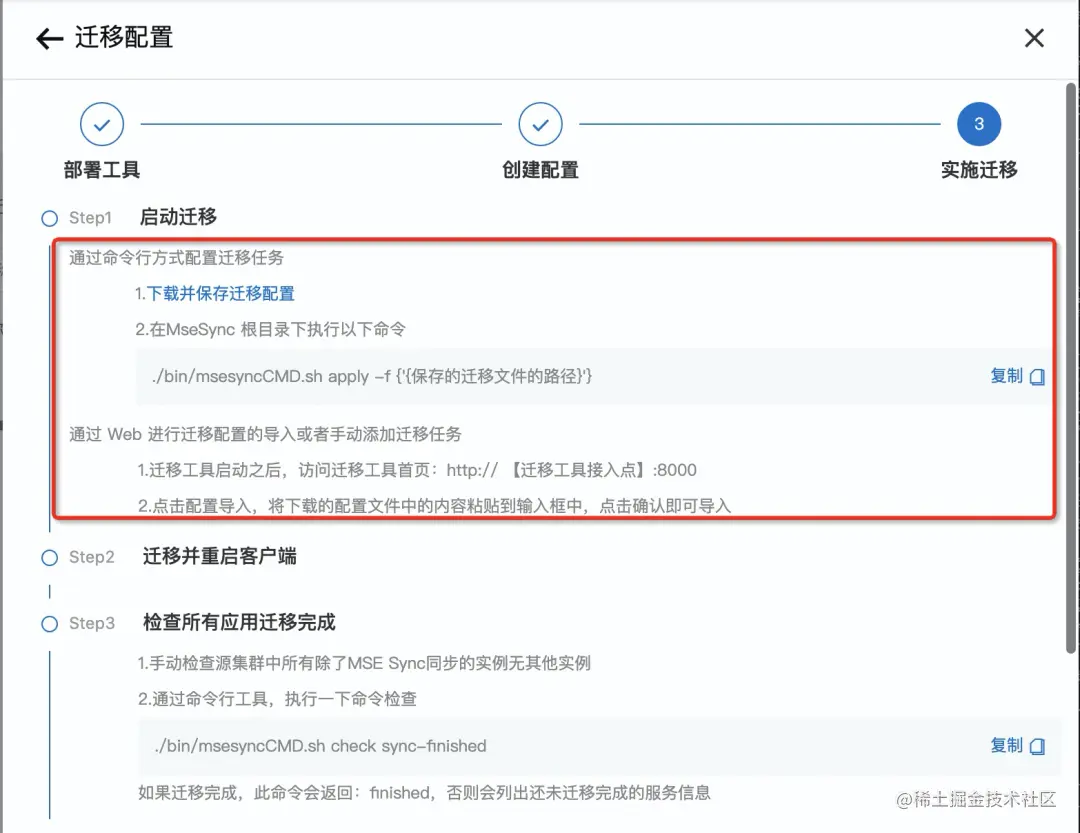Click the Step3 label text

tap(92, 623)
